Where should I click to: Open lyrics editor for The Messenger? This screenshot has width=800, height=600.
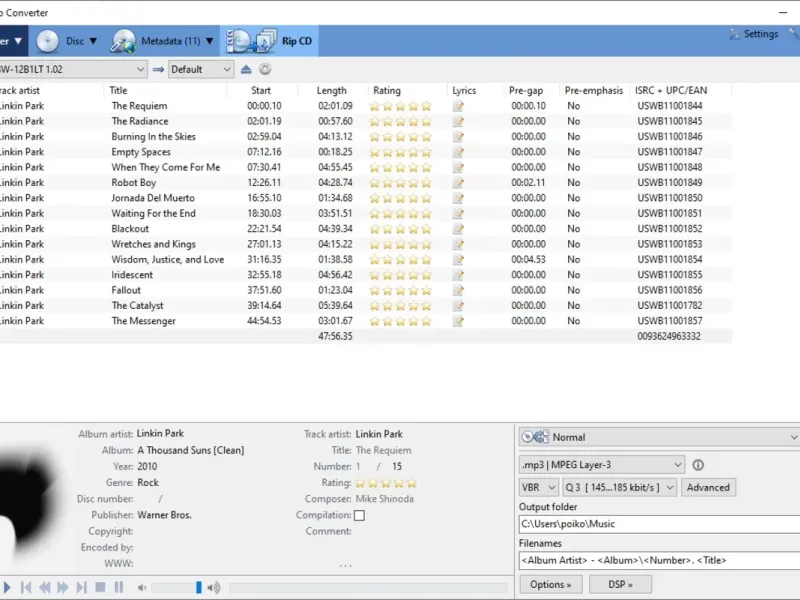point(458,321)
